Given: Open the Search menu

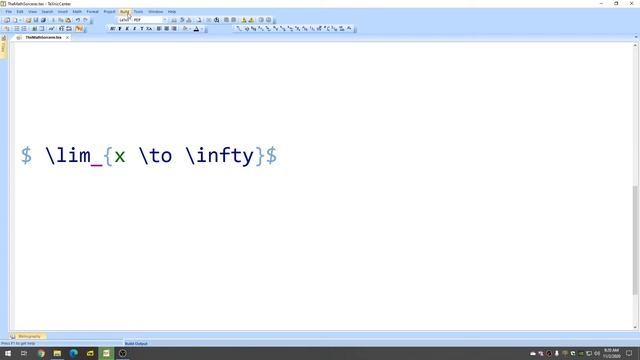Looking at the screenshot, I should pyautogui.click(x=47, y=12).
